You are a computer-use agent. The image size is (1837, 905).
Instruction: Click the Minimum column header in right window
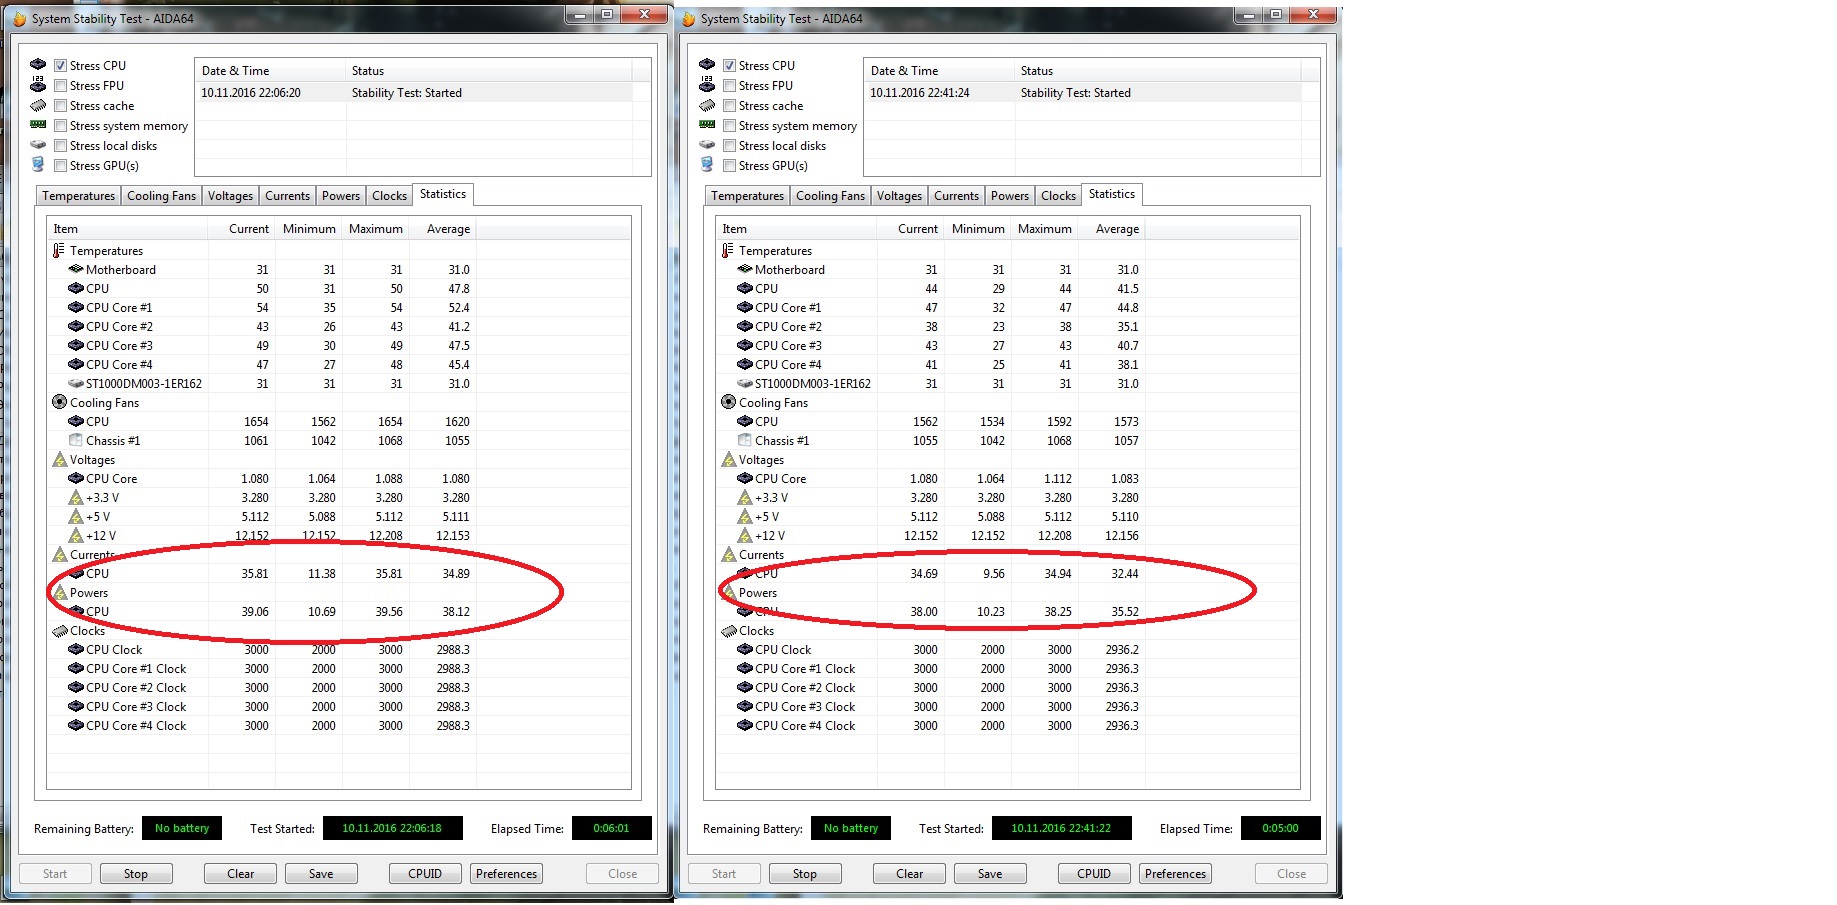point(978,229)
